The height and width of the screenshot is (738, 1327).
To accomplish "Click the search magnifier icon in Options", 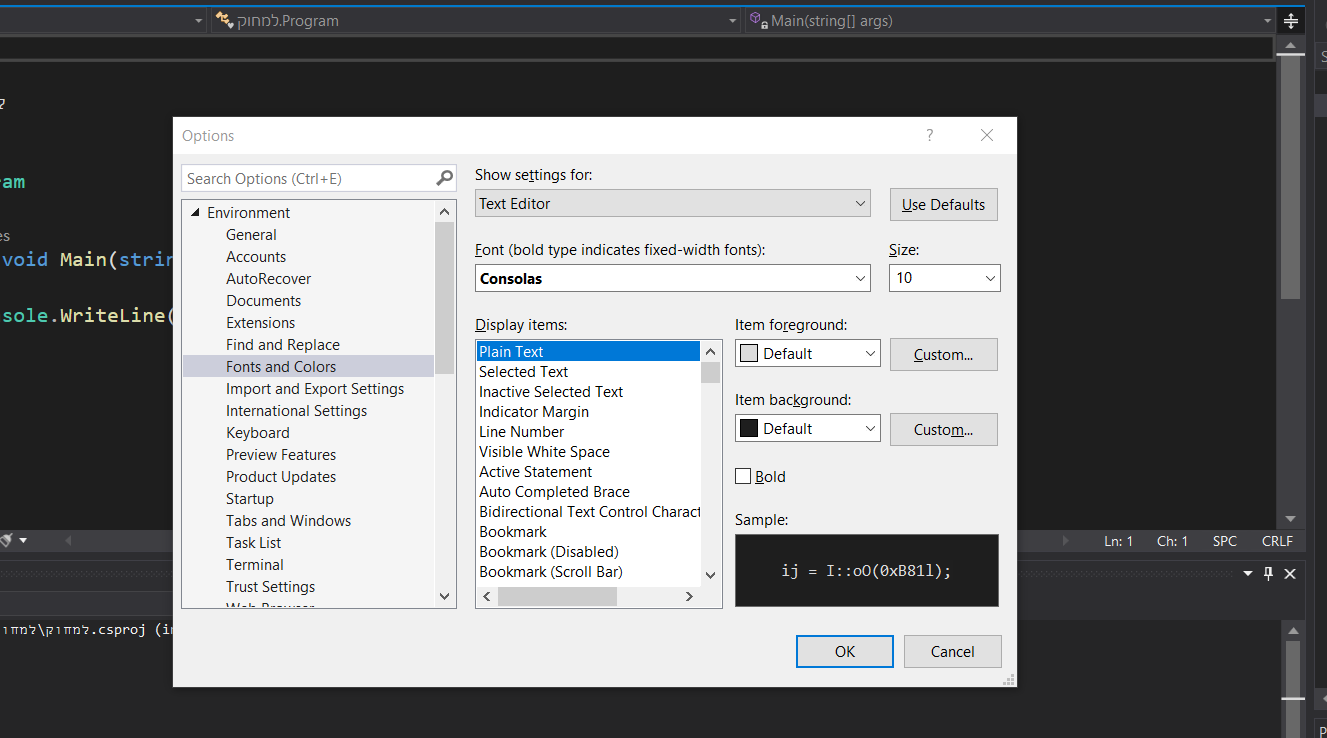I will click(445, 178).
